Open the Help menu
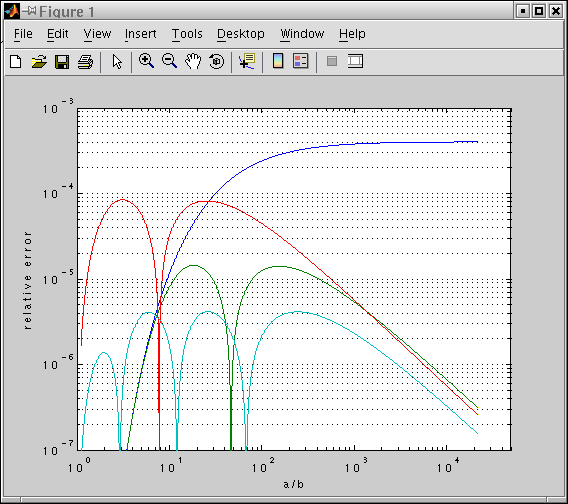 (x=352, y=34)
